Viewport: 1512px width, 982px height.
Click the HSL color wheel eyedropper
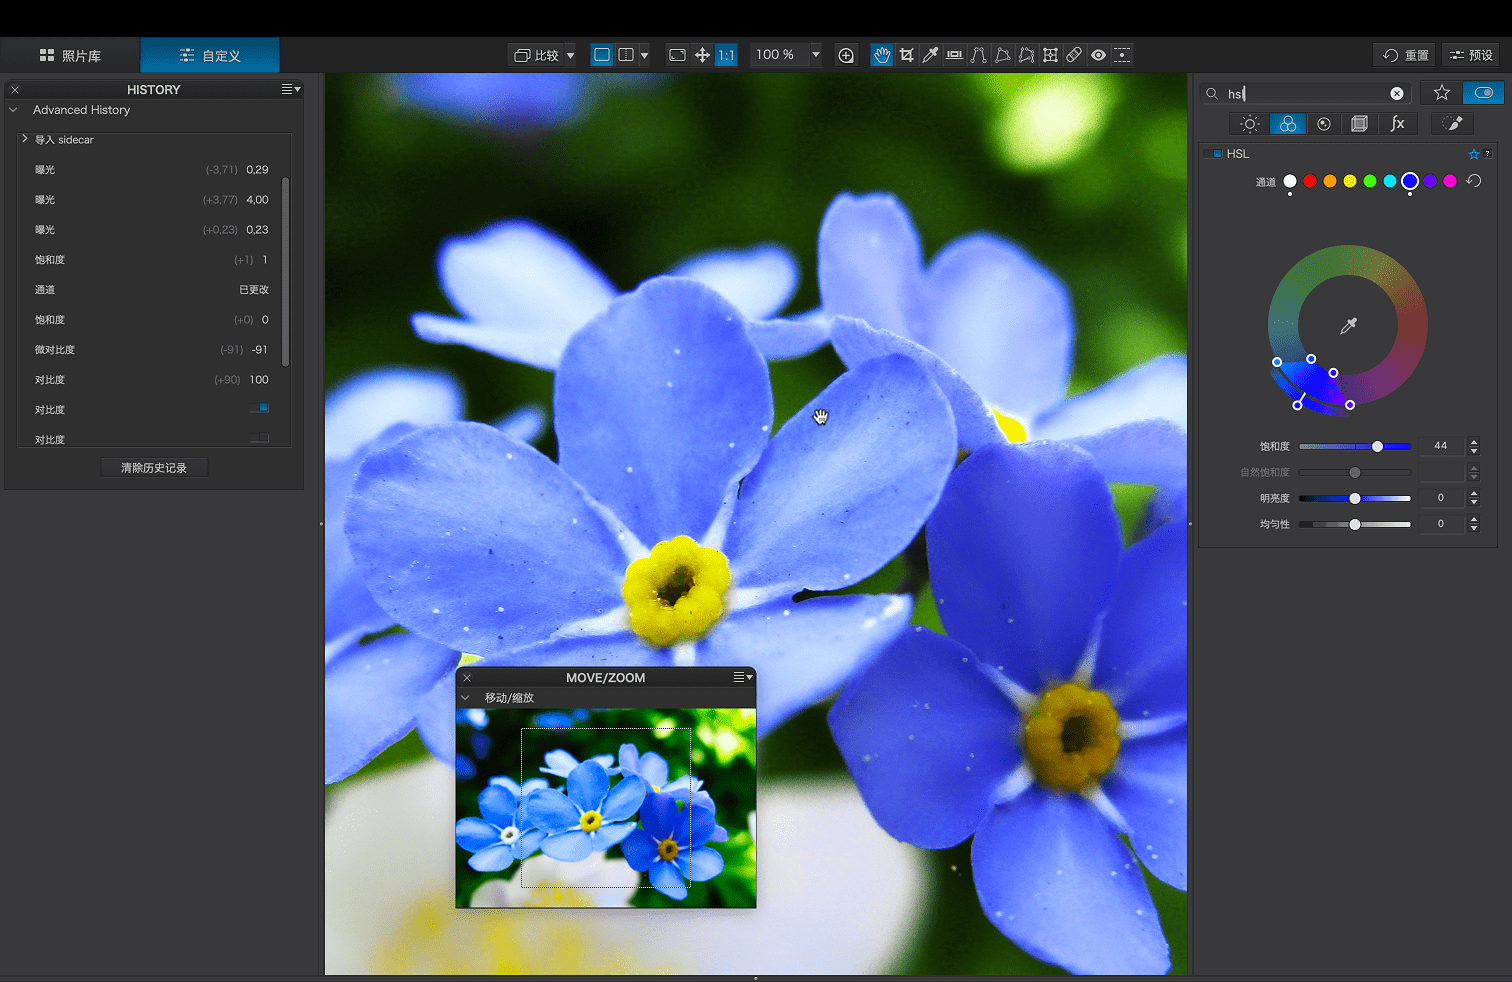point(1348,326)
